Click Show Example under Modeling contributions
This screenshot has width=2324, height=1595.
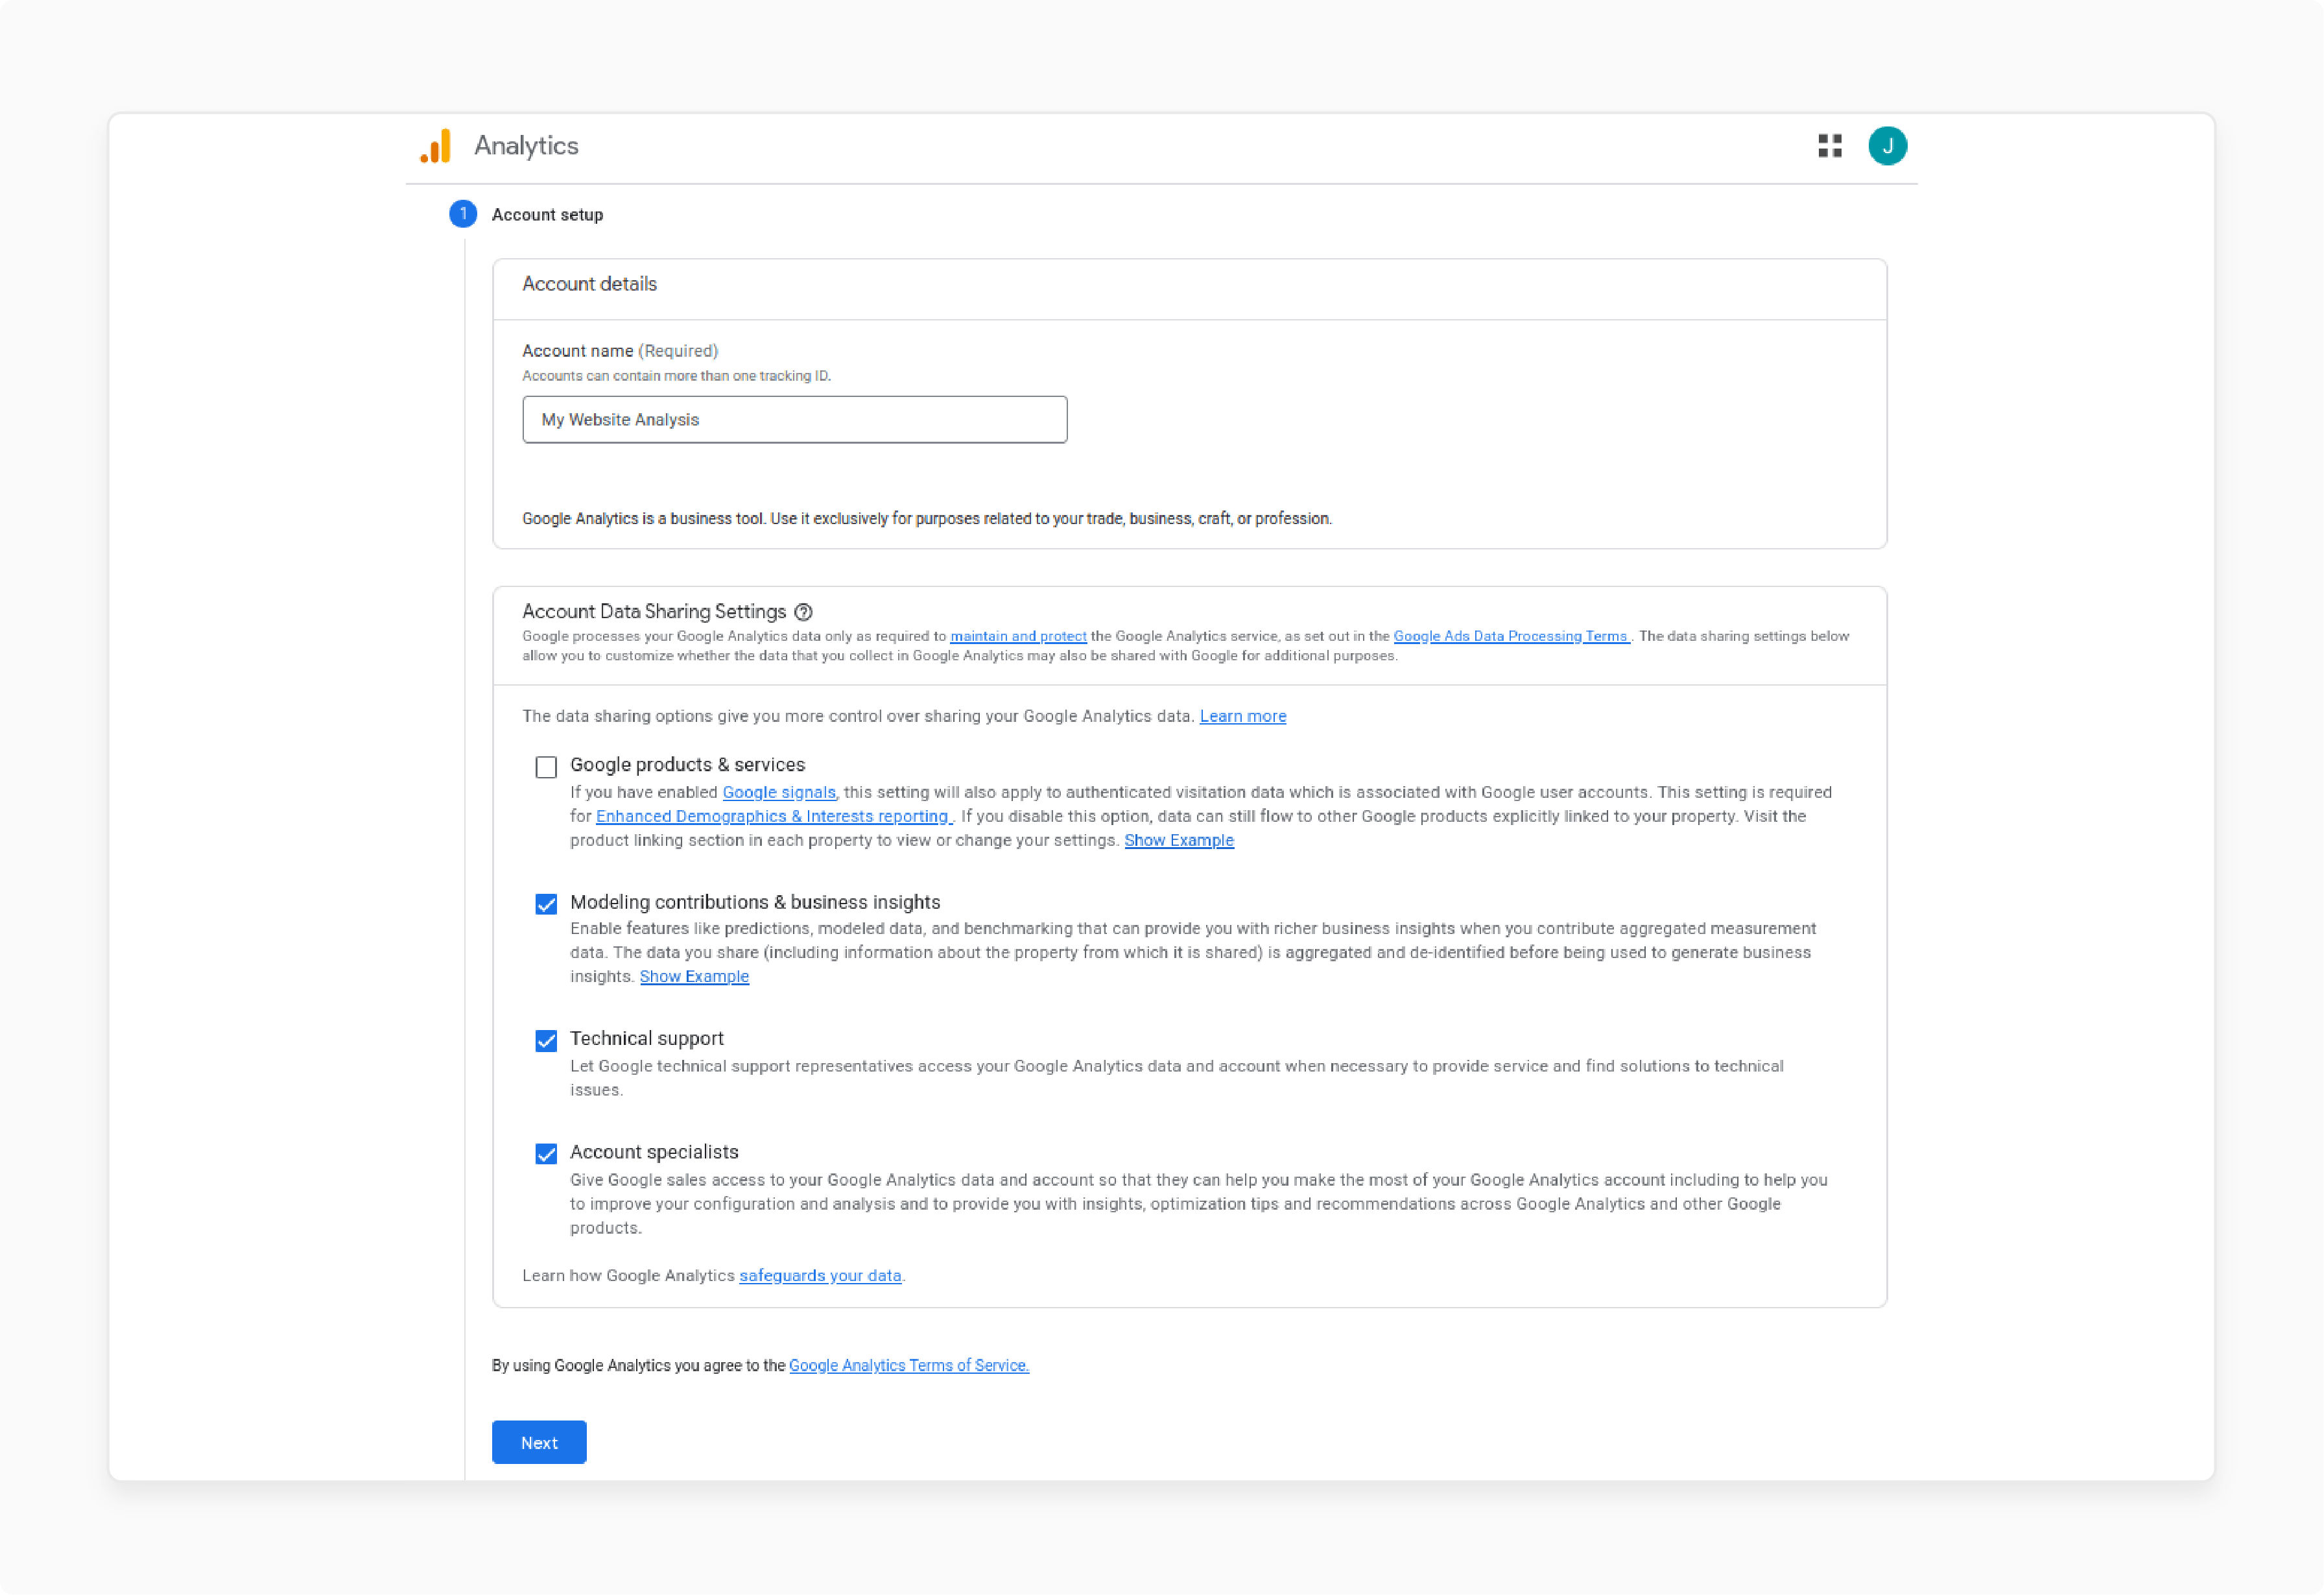click(x=694, y=976)
